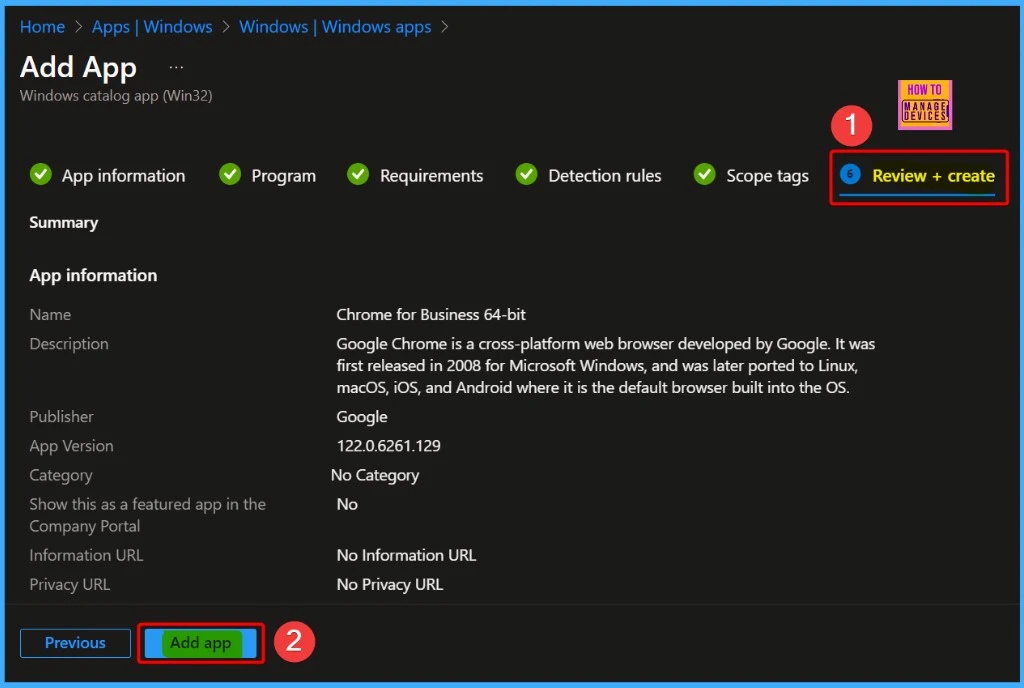
Task: Go to Apps | Windows breadcrumb
Action: 152,27
